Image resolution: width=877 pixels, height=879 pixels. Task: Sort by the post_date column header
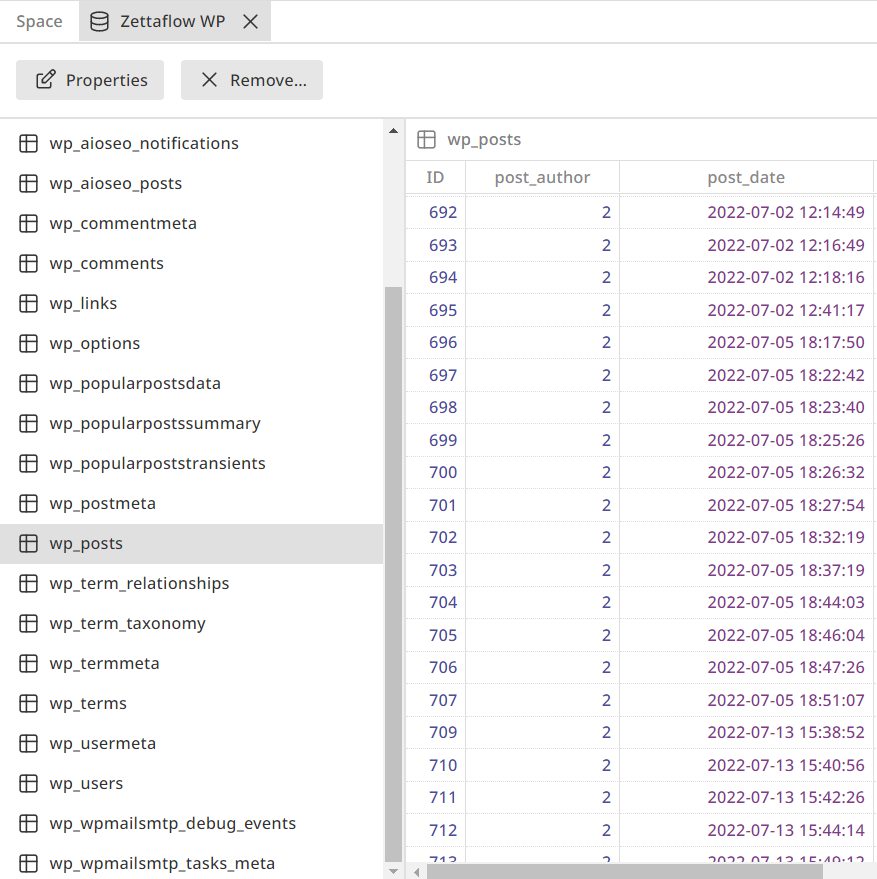[x=746, y=177]
